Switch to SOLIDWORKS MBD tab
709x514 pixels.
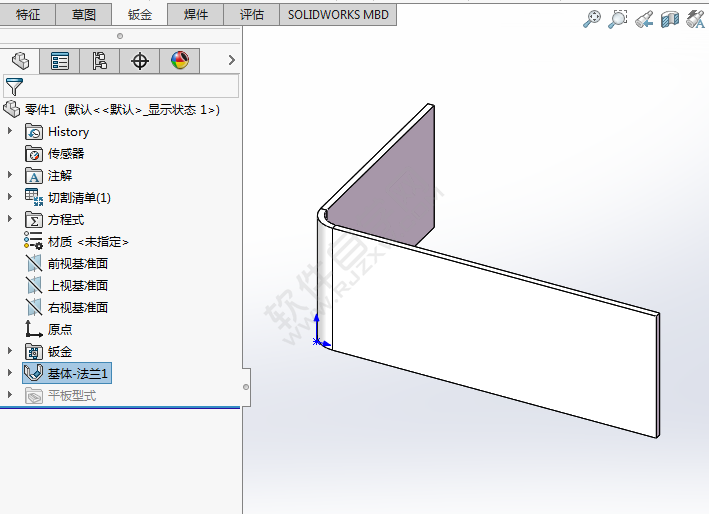pyautogui.click(x=338, y=14)
